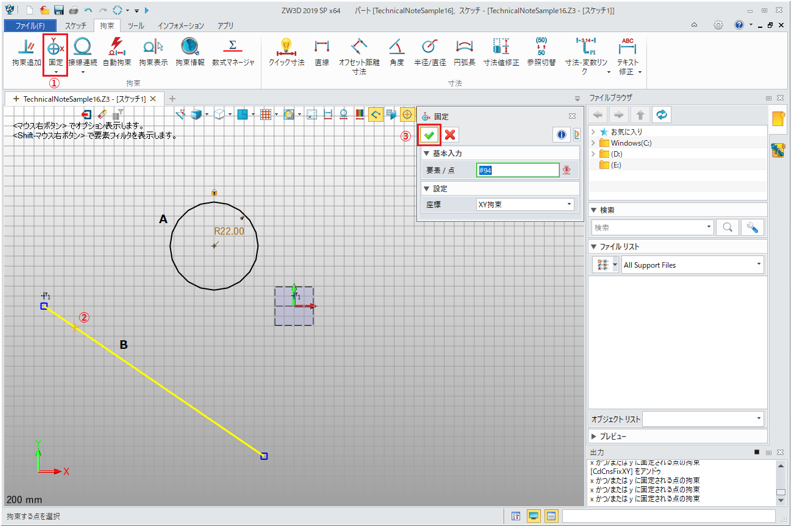Confirm with the green checkmark button
This screenshot has height=526, width=791.
429,135
